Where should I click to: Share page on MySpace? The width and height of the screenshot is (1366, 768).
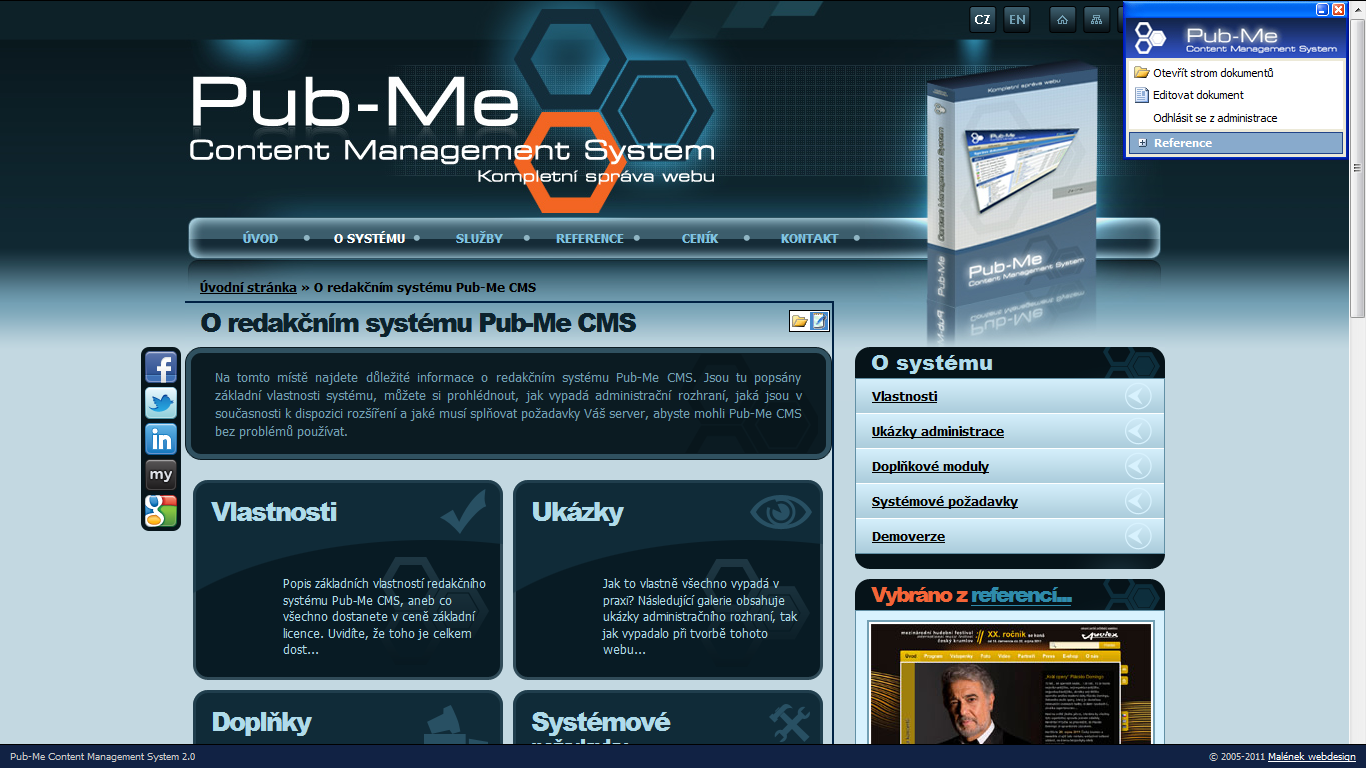[161, 475]
